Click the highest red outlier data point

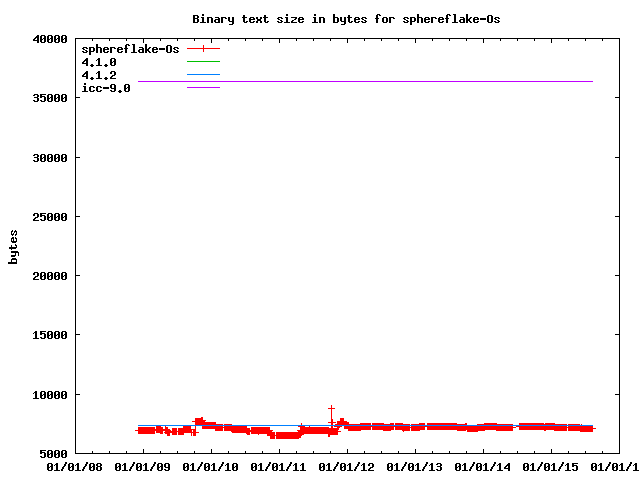pyautogui.click(x=331, y=408)
